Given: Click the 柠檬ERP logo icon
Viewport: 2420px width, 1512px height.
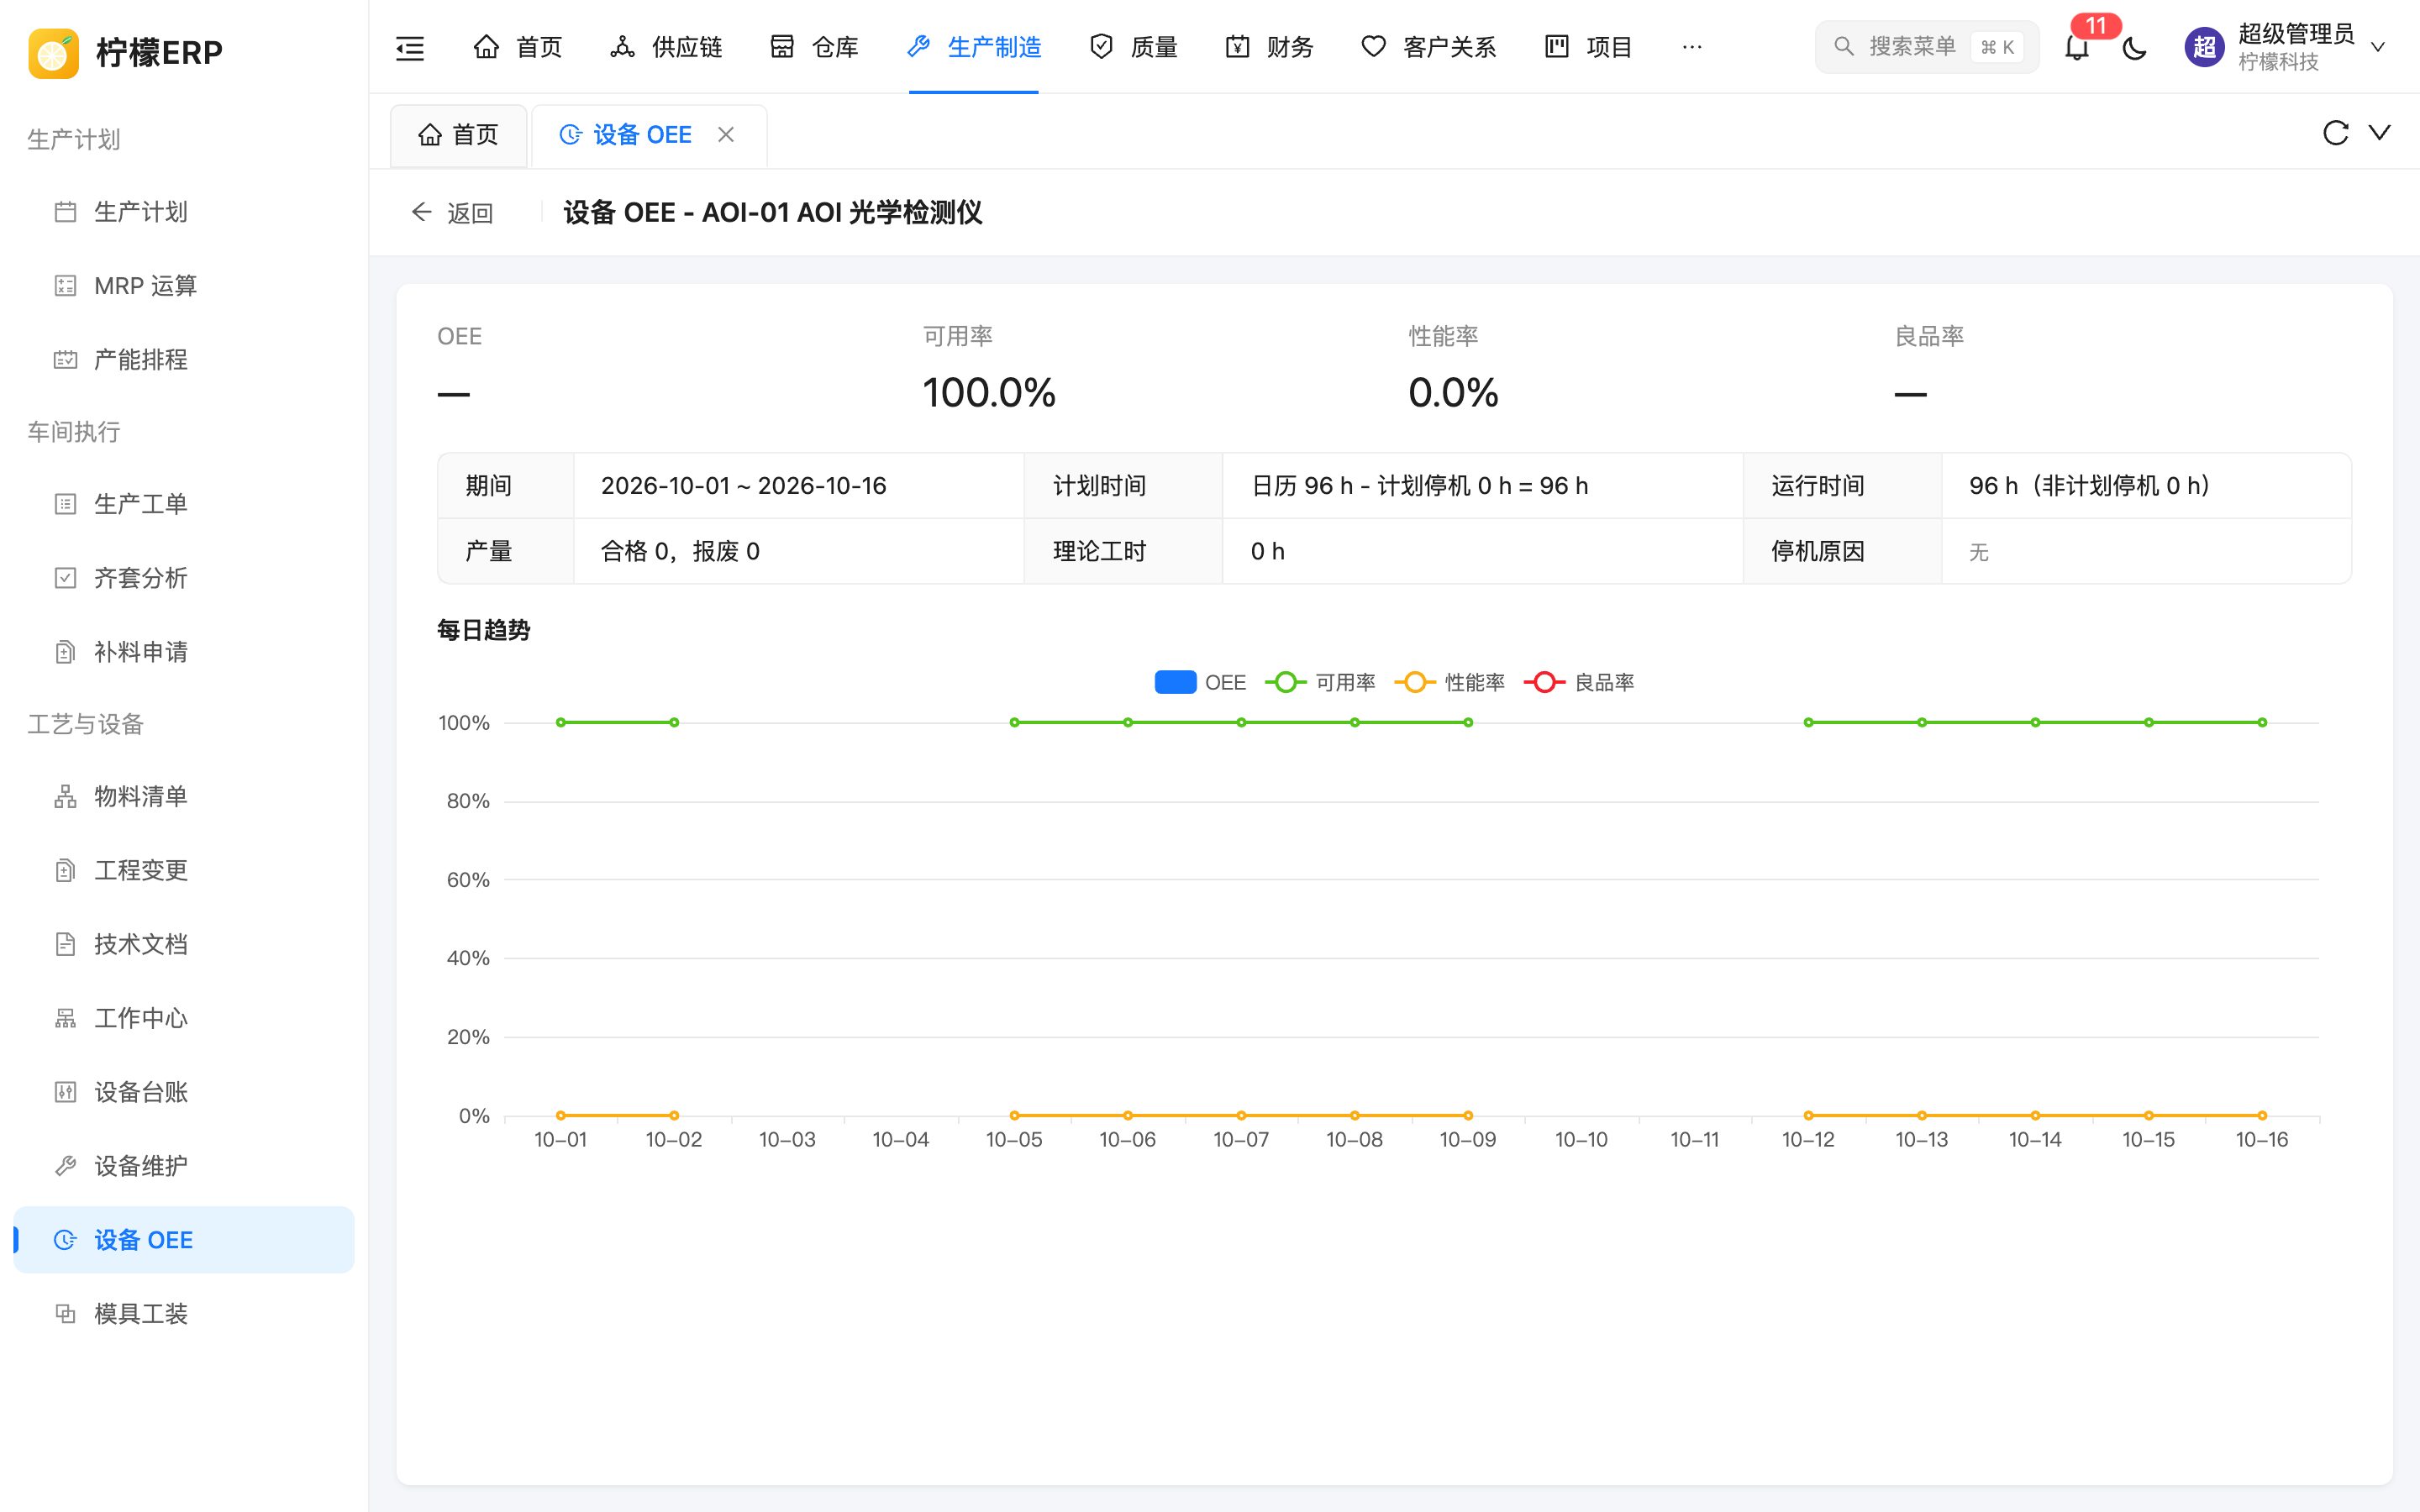Looking at the screenshot, I should (x=54, y=52).
